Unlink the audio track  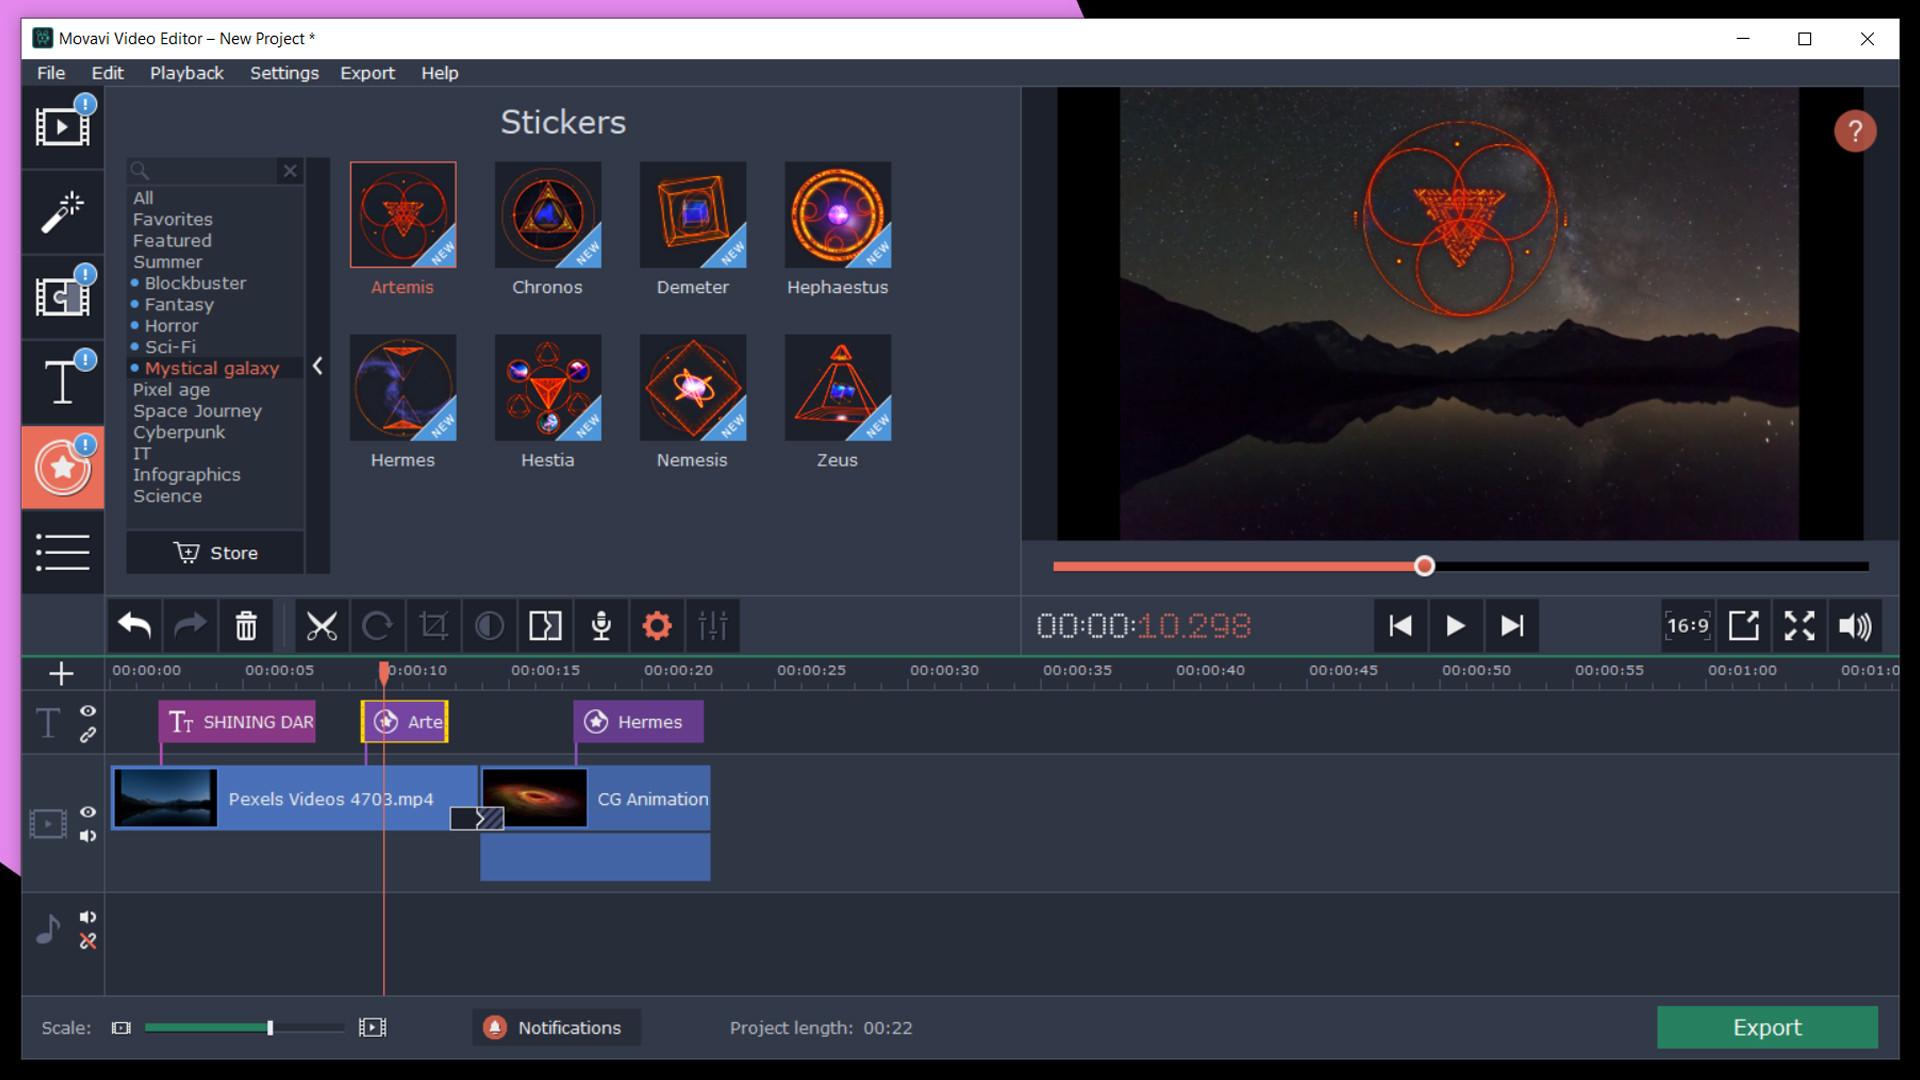pos(88,941)
